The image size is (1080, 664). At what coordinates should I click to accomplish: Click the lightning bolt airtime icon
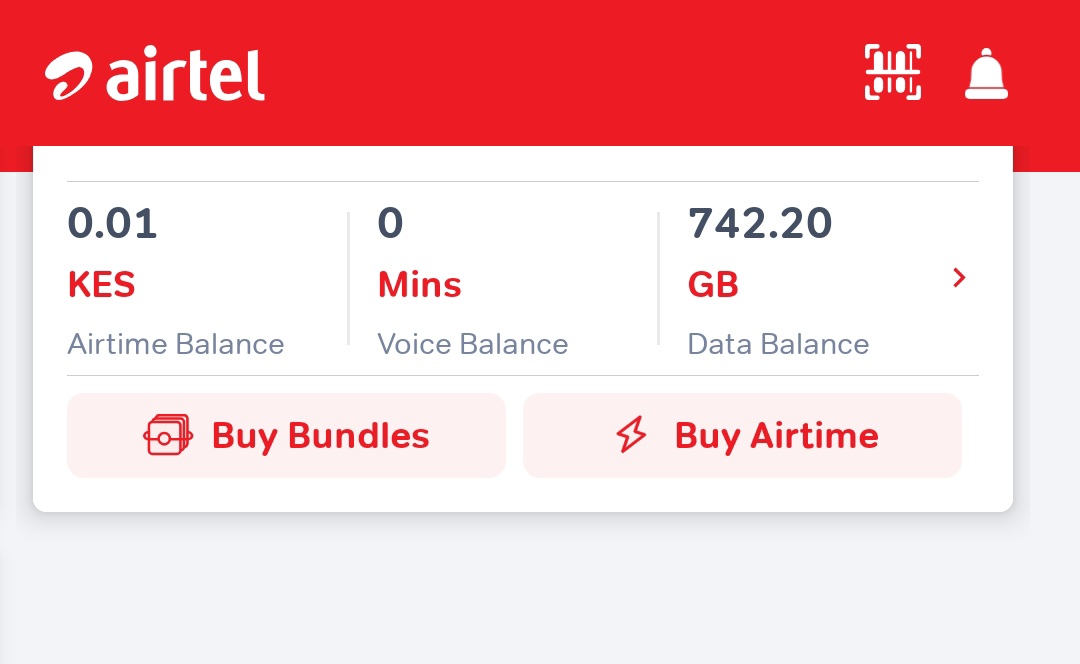(x=631, y=436)
